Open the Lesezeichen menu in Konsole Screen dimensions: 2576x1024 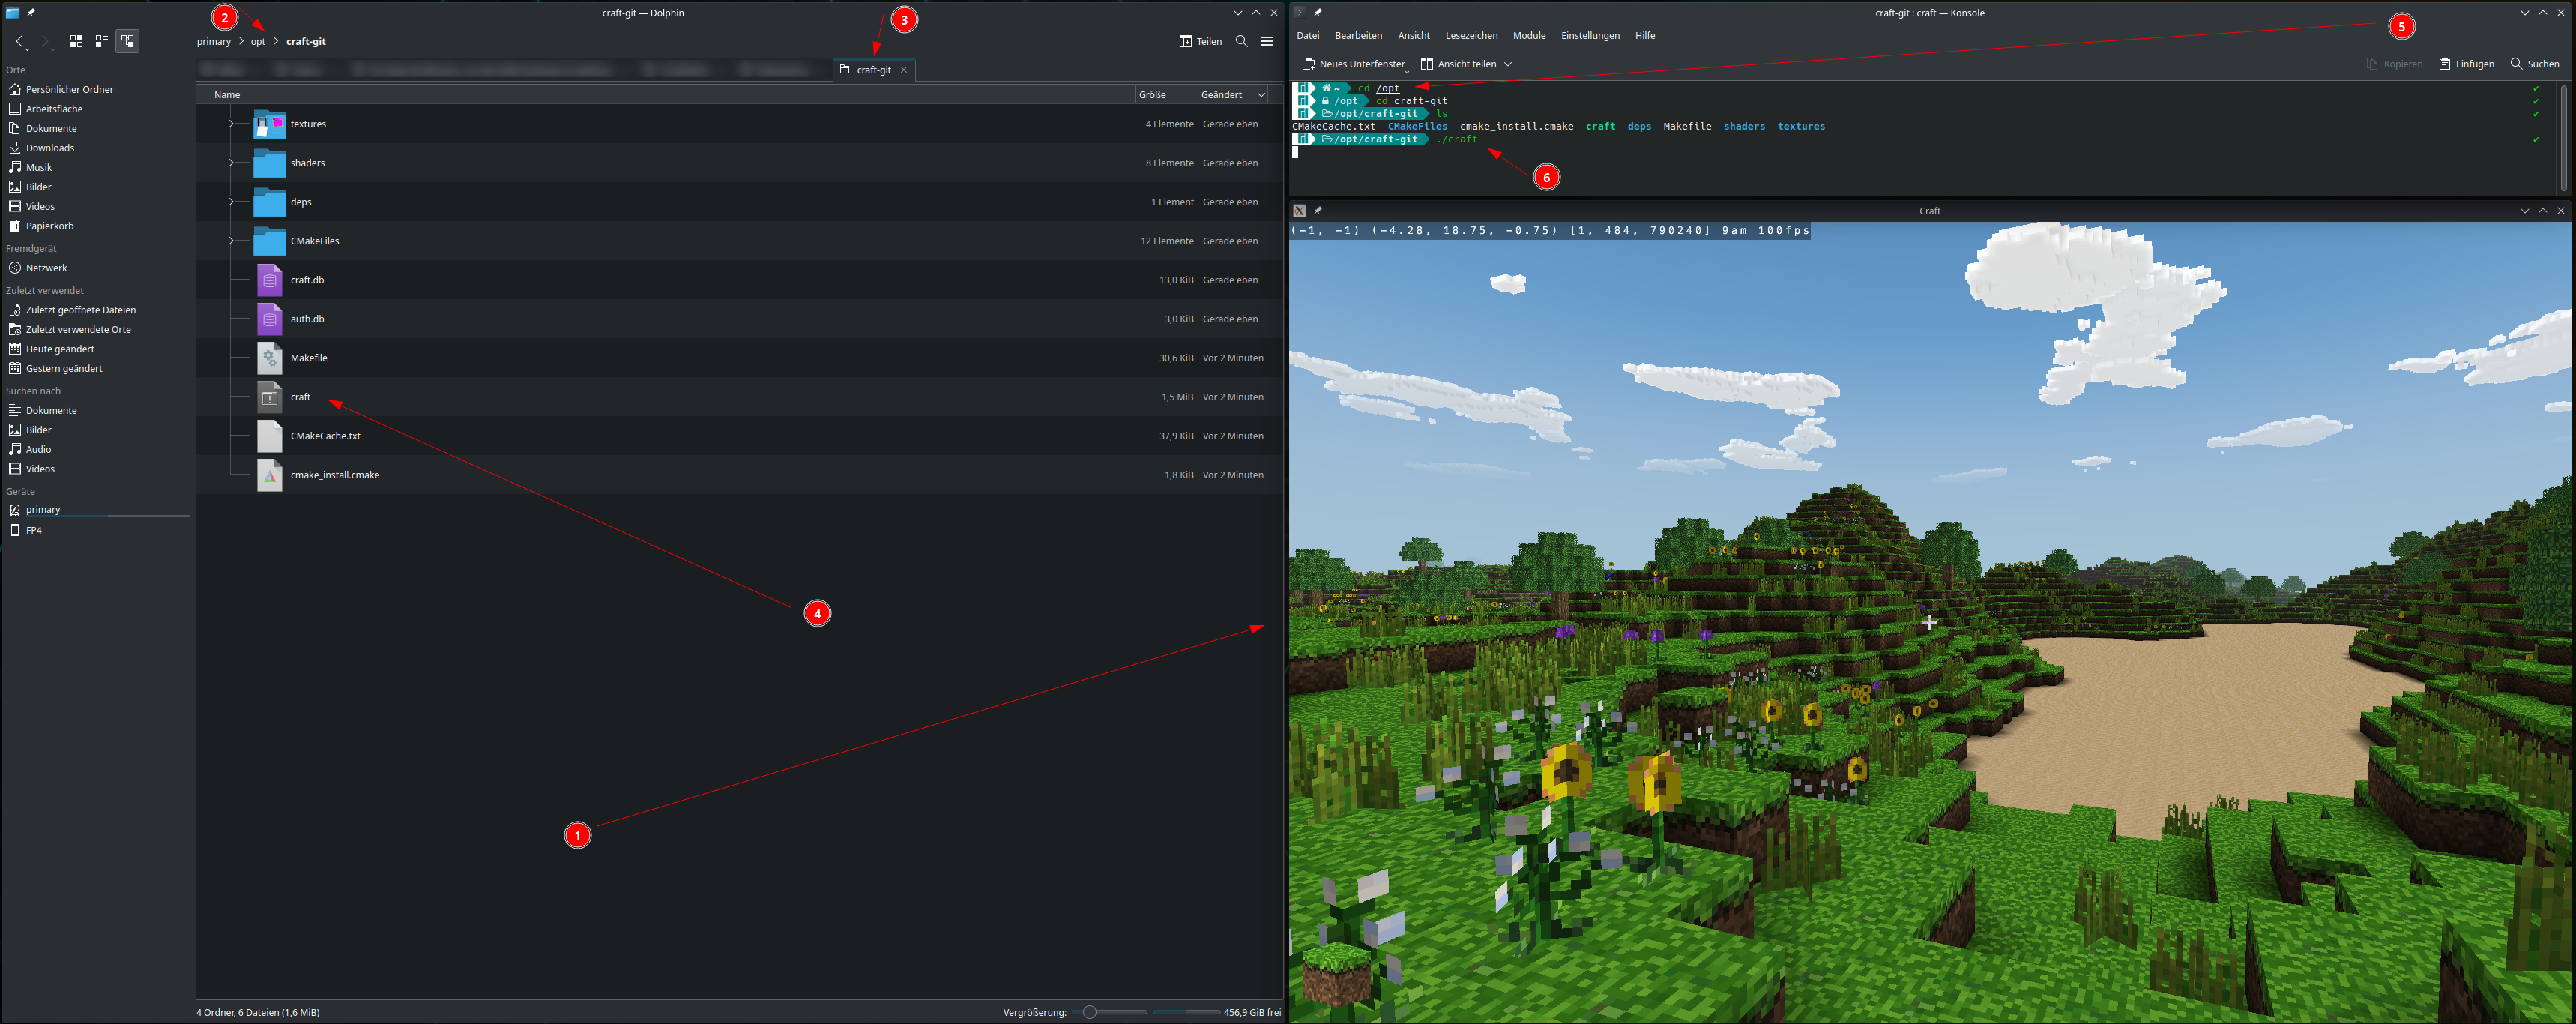[x=1471, y=36]
